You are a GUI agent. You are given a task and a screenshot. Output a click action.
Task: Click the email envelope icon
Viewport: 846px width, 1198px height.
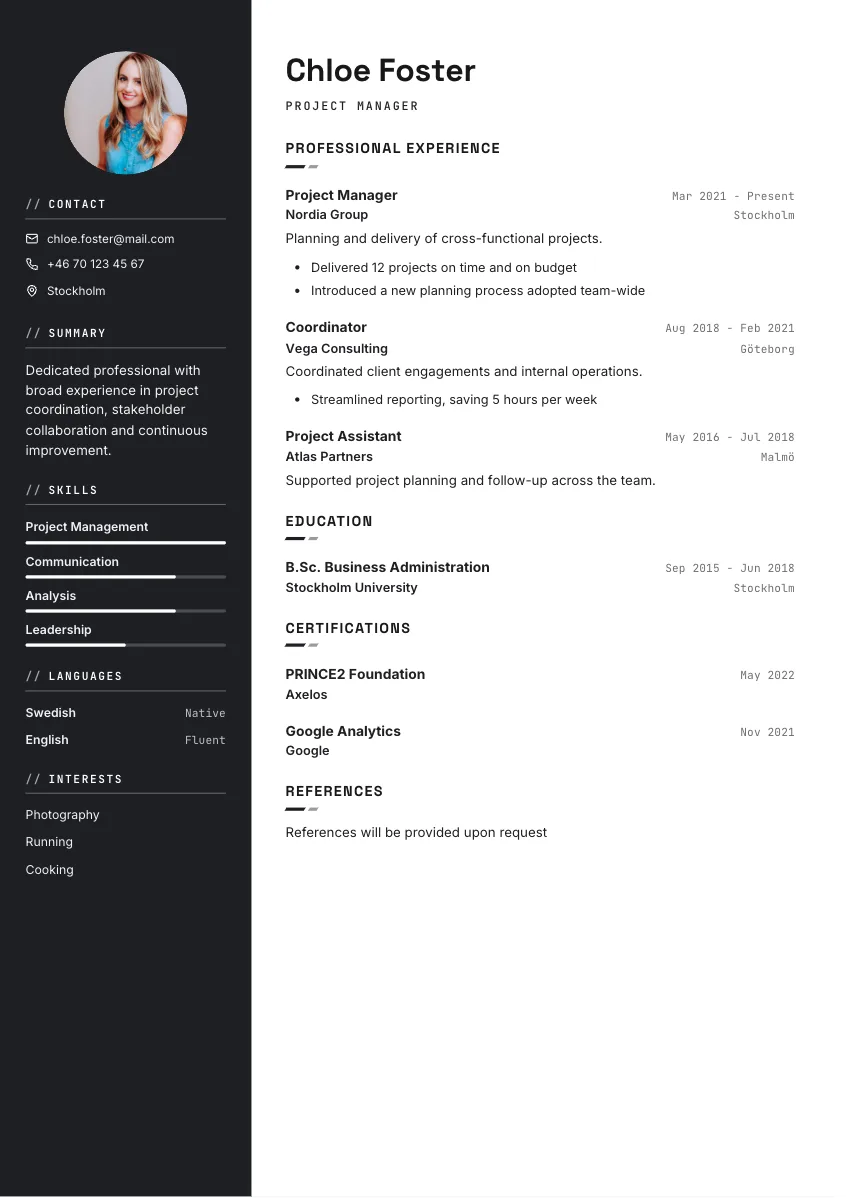pyautogui.click(x=32, y=239)
